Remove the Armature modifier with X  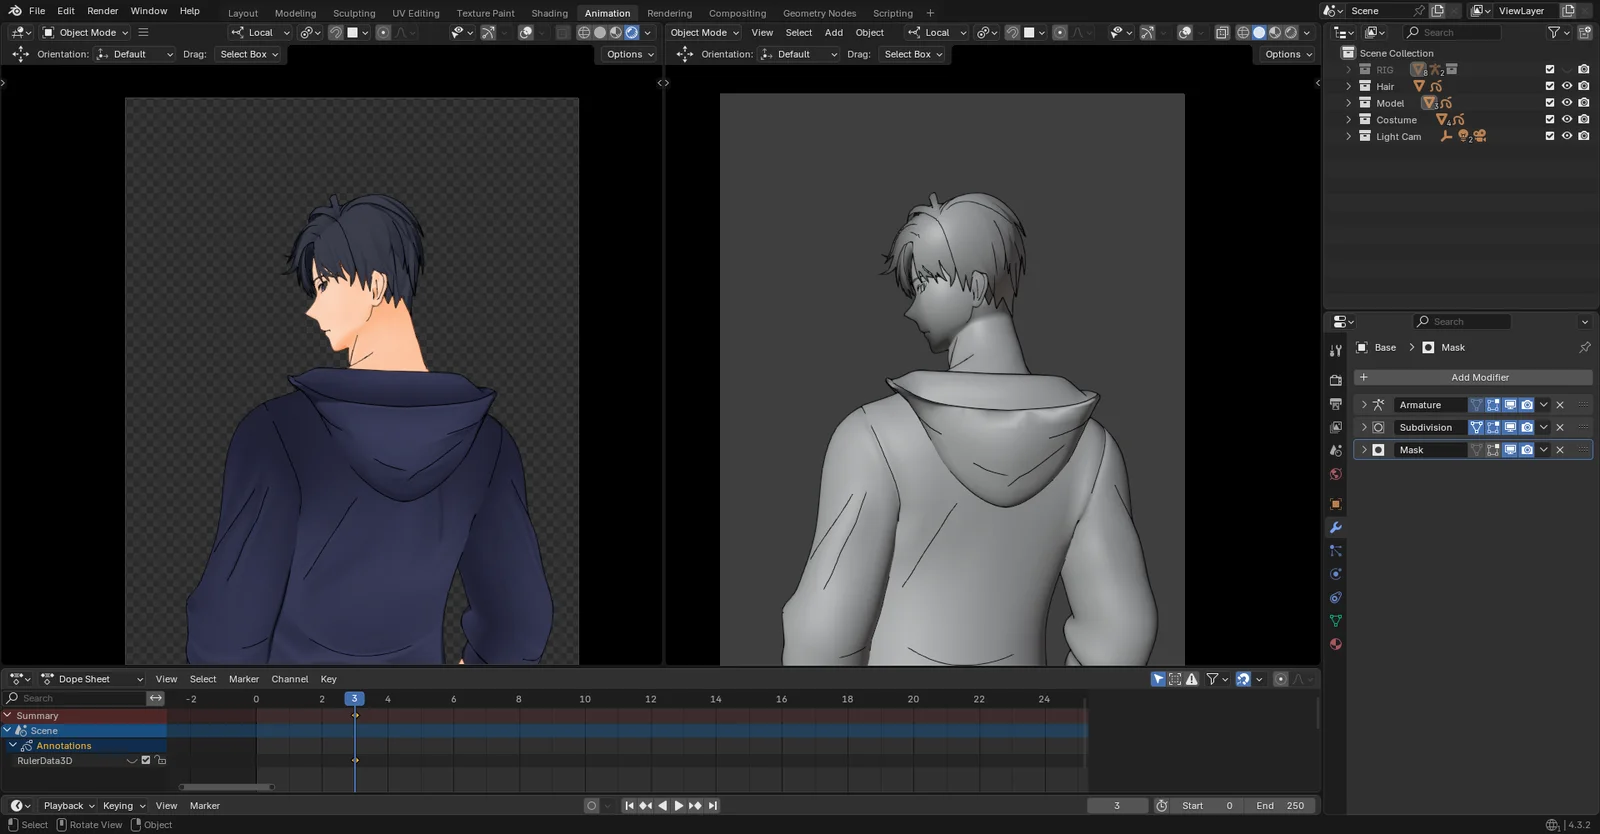[1560, 405]
